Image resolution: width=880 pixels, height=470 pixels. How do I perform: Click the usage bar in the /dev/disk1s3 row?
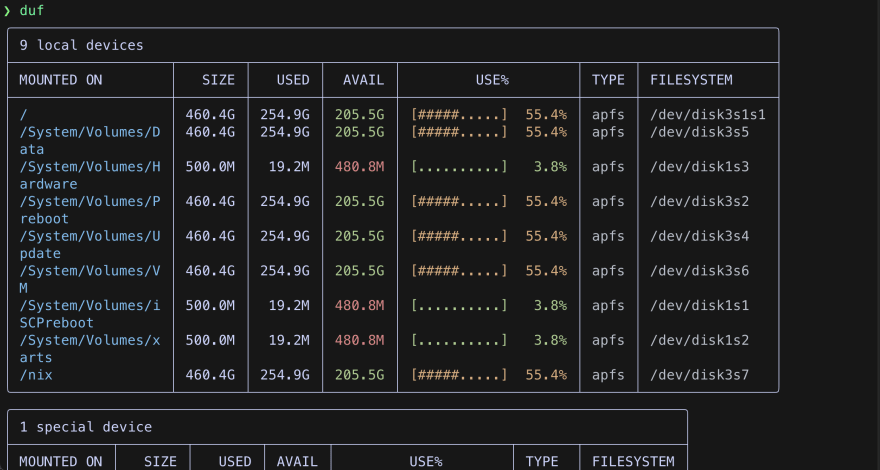click(x=459, y=167)
